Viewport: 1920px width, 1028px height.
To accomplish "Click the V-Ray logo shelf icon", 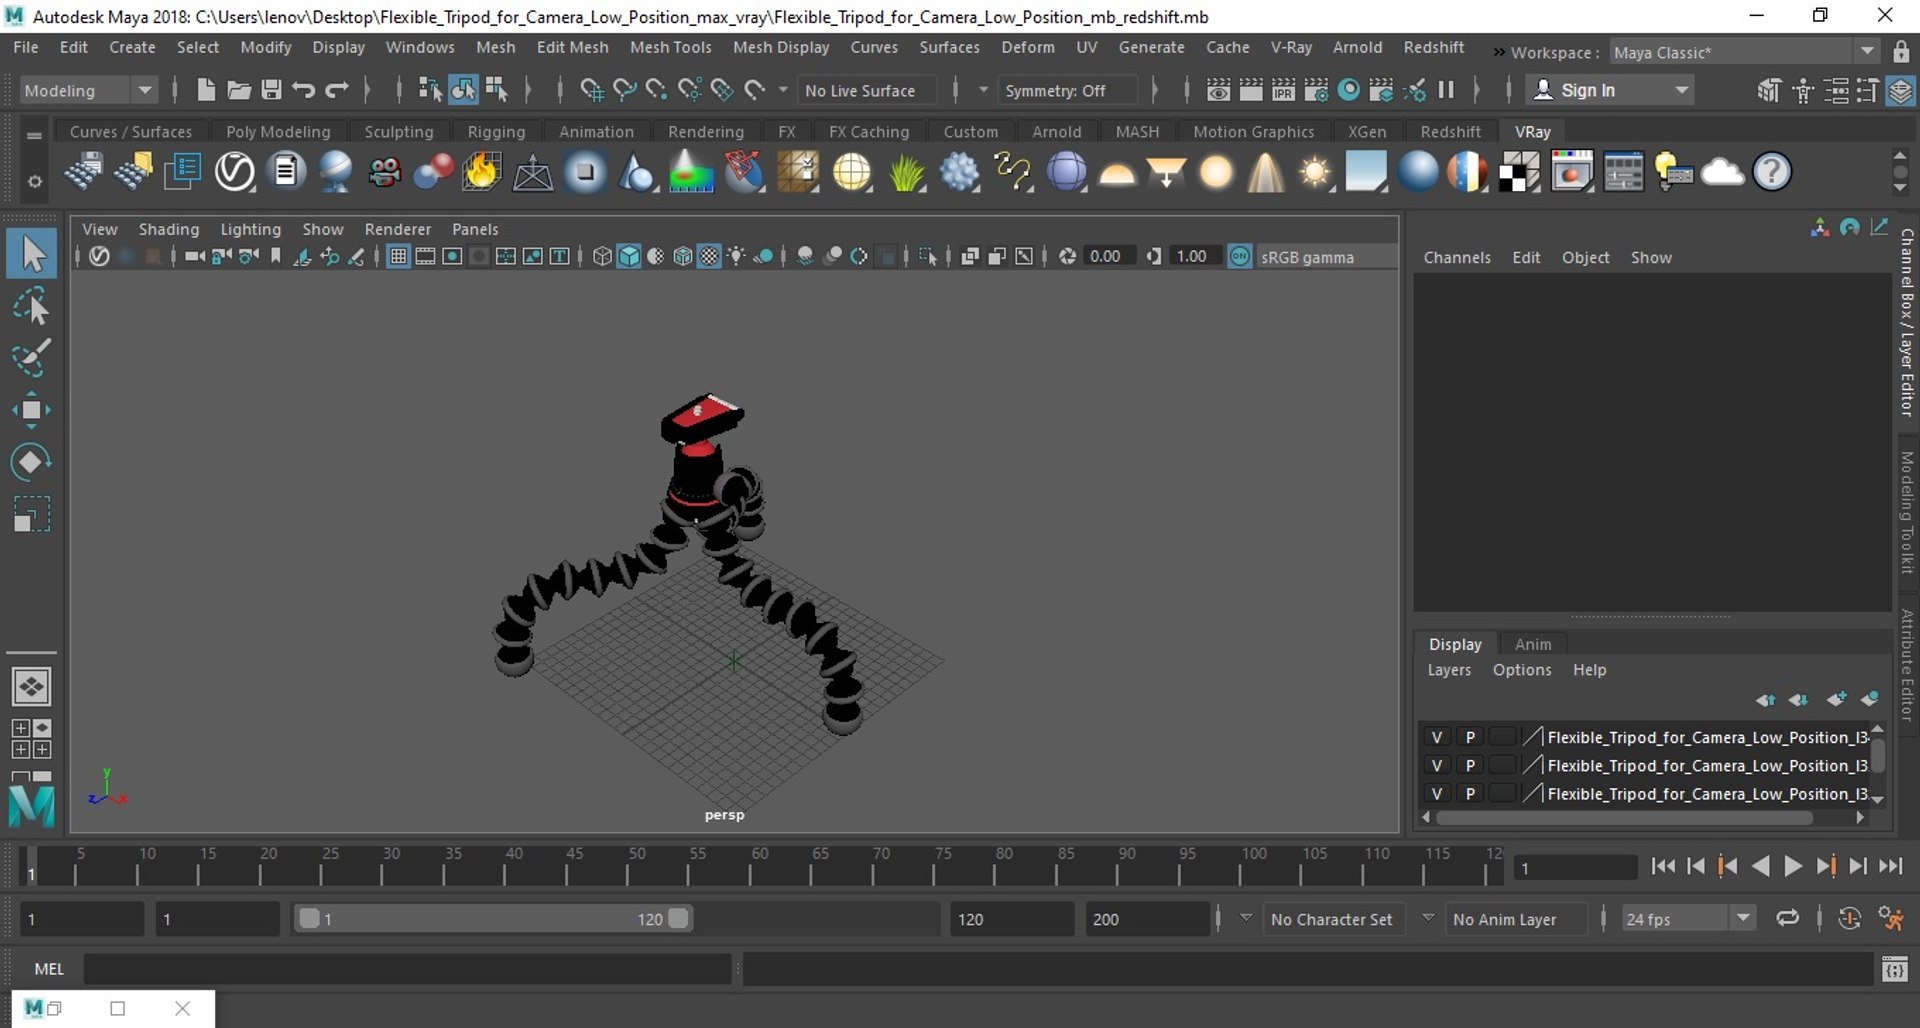I will pyautogui.click(x=235, y=172).
